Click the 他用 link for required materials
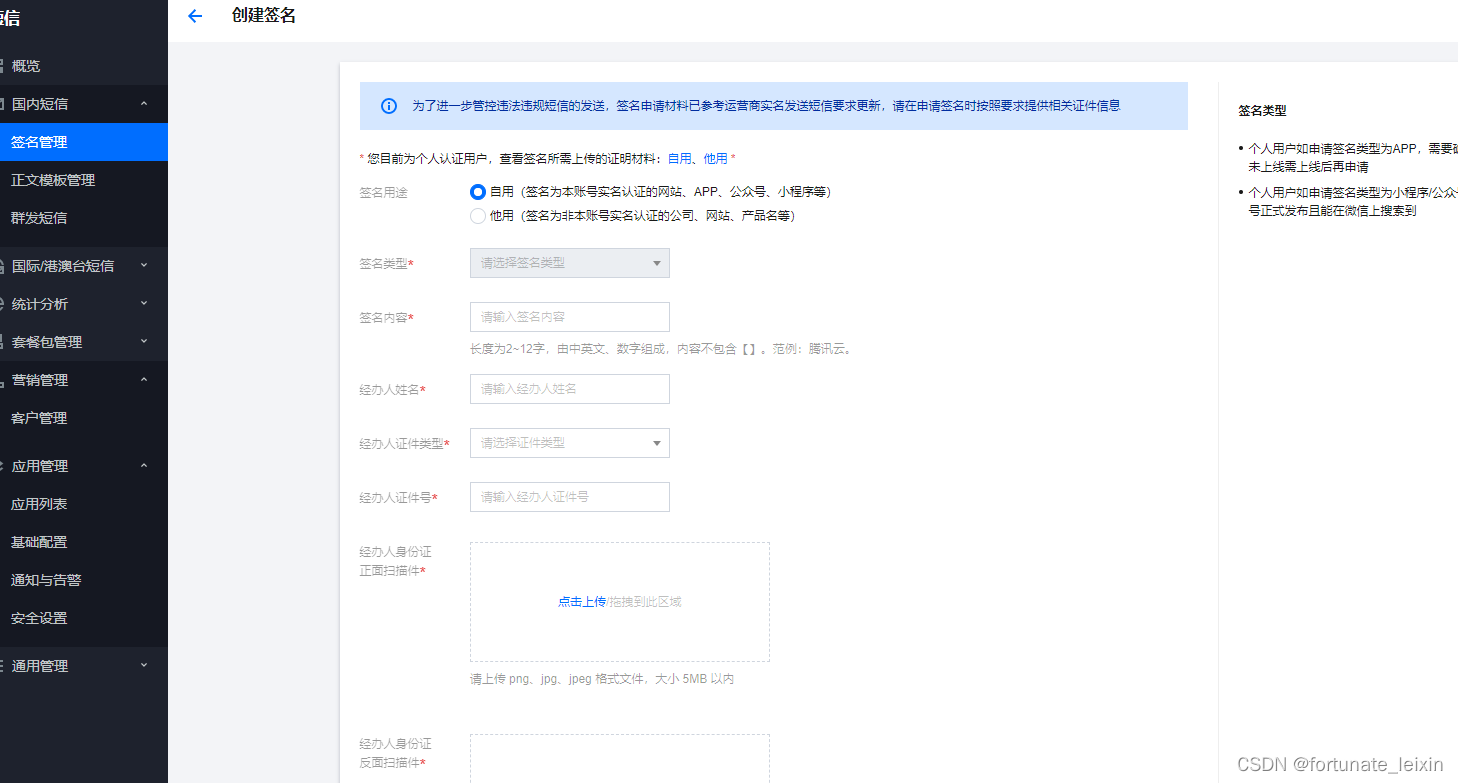Viewport: 1458px width, 783px height. tap(716, 159)
